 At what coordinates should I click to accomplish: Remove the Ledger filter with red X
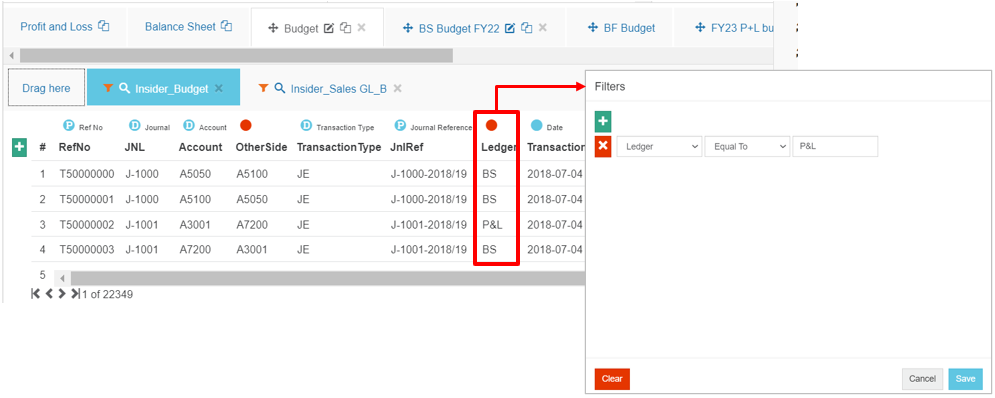pyautogui.click(x=603, y=147)
